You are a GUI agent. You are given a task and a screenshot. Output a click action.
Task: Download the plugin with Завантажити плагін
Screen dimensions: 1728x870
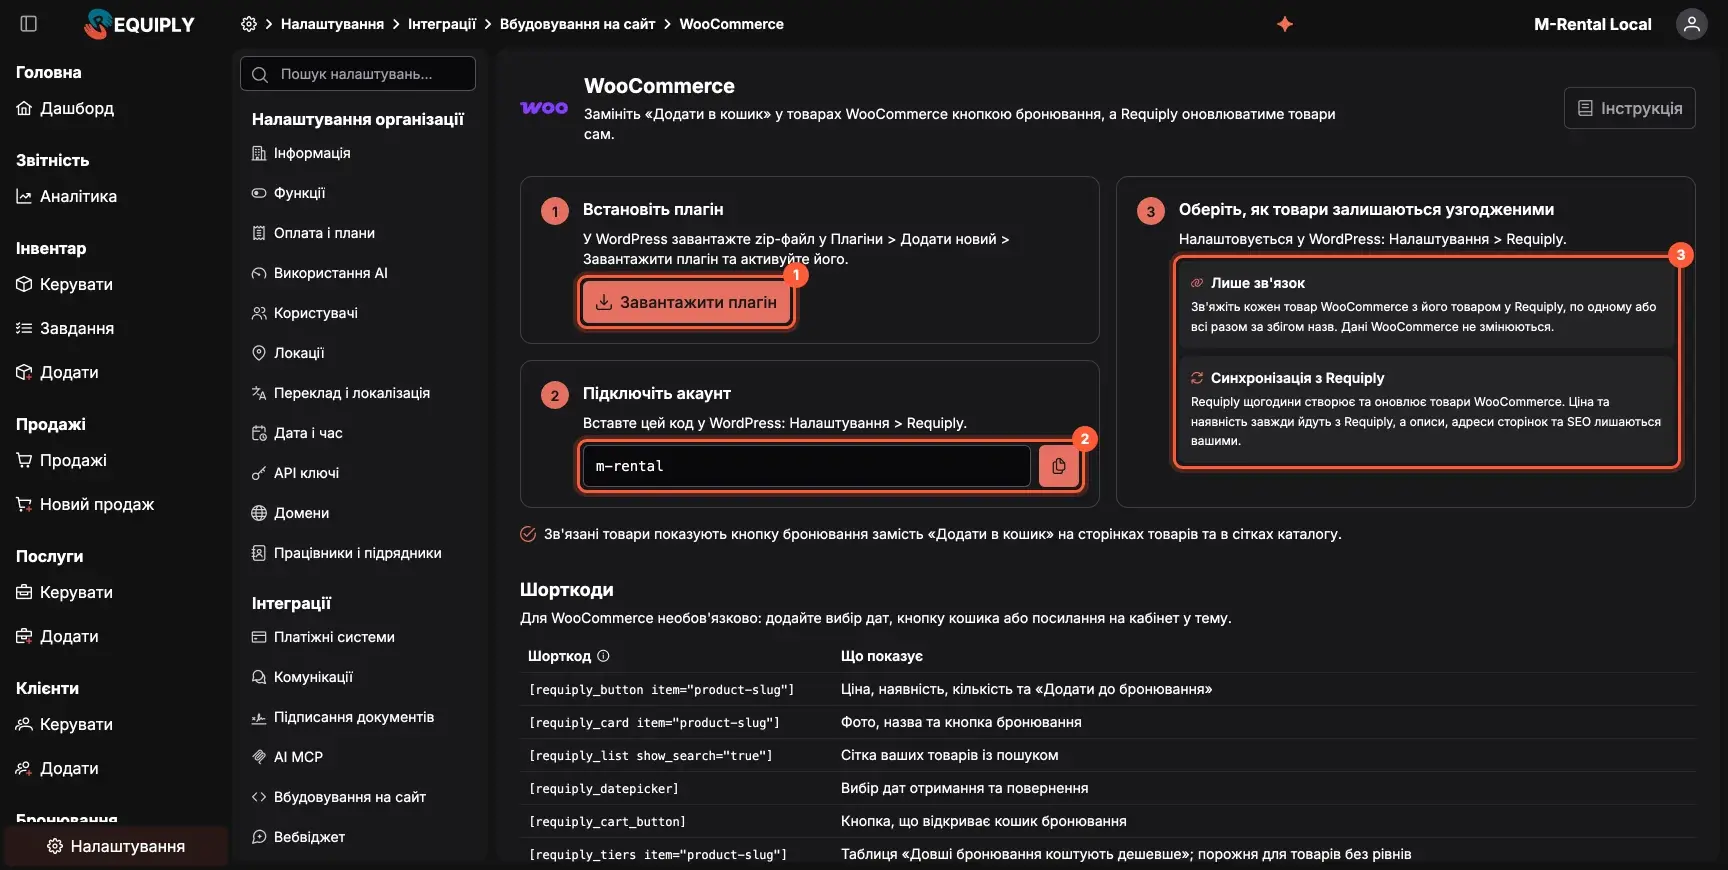tap(686, 302)
